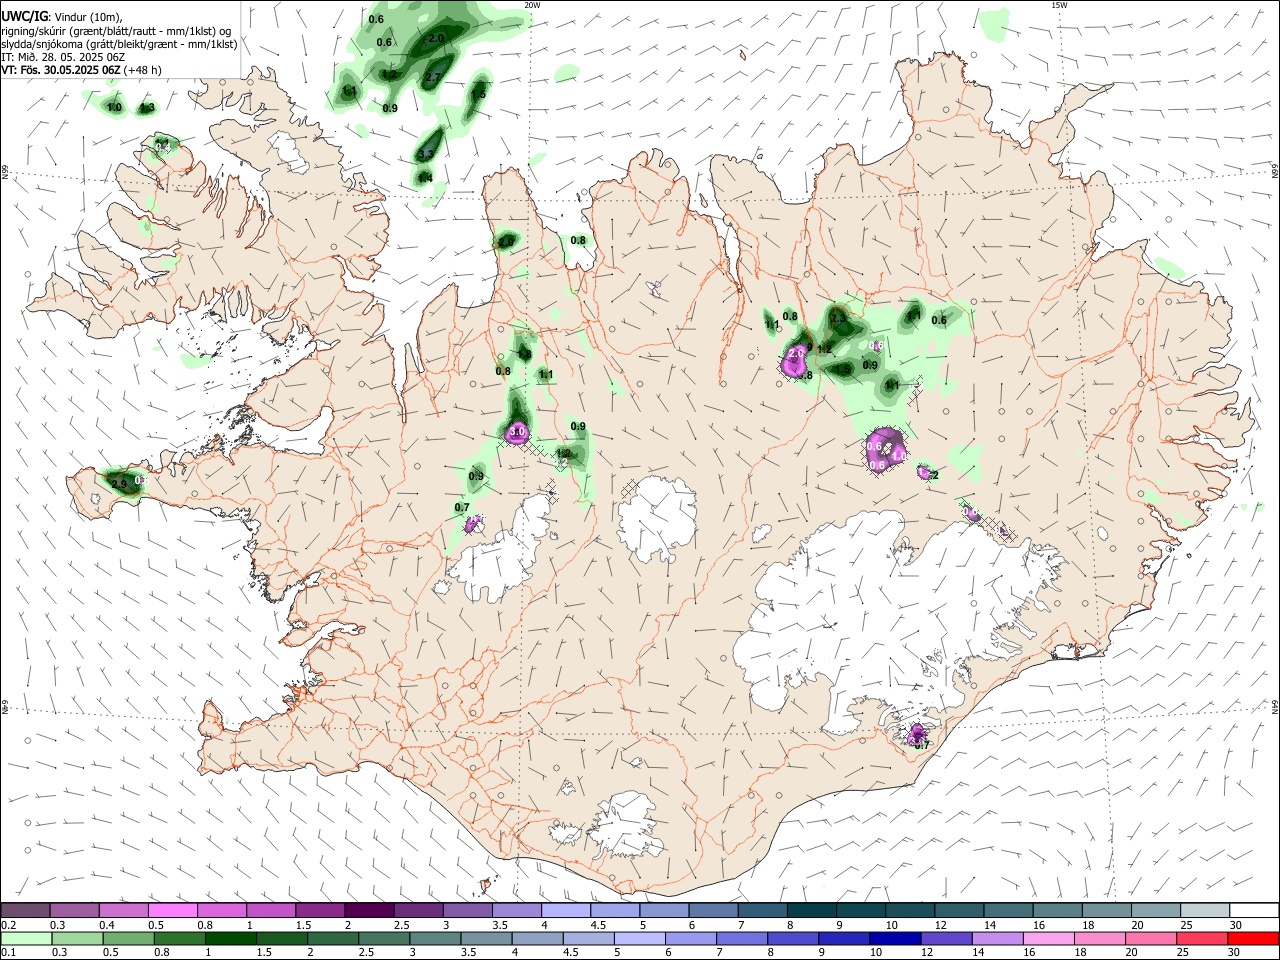Click the "1.4" precipitation value offshore
The height and width of the screenshot is (960, 1280).
pos(425,178)
